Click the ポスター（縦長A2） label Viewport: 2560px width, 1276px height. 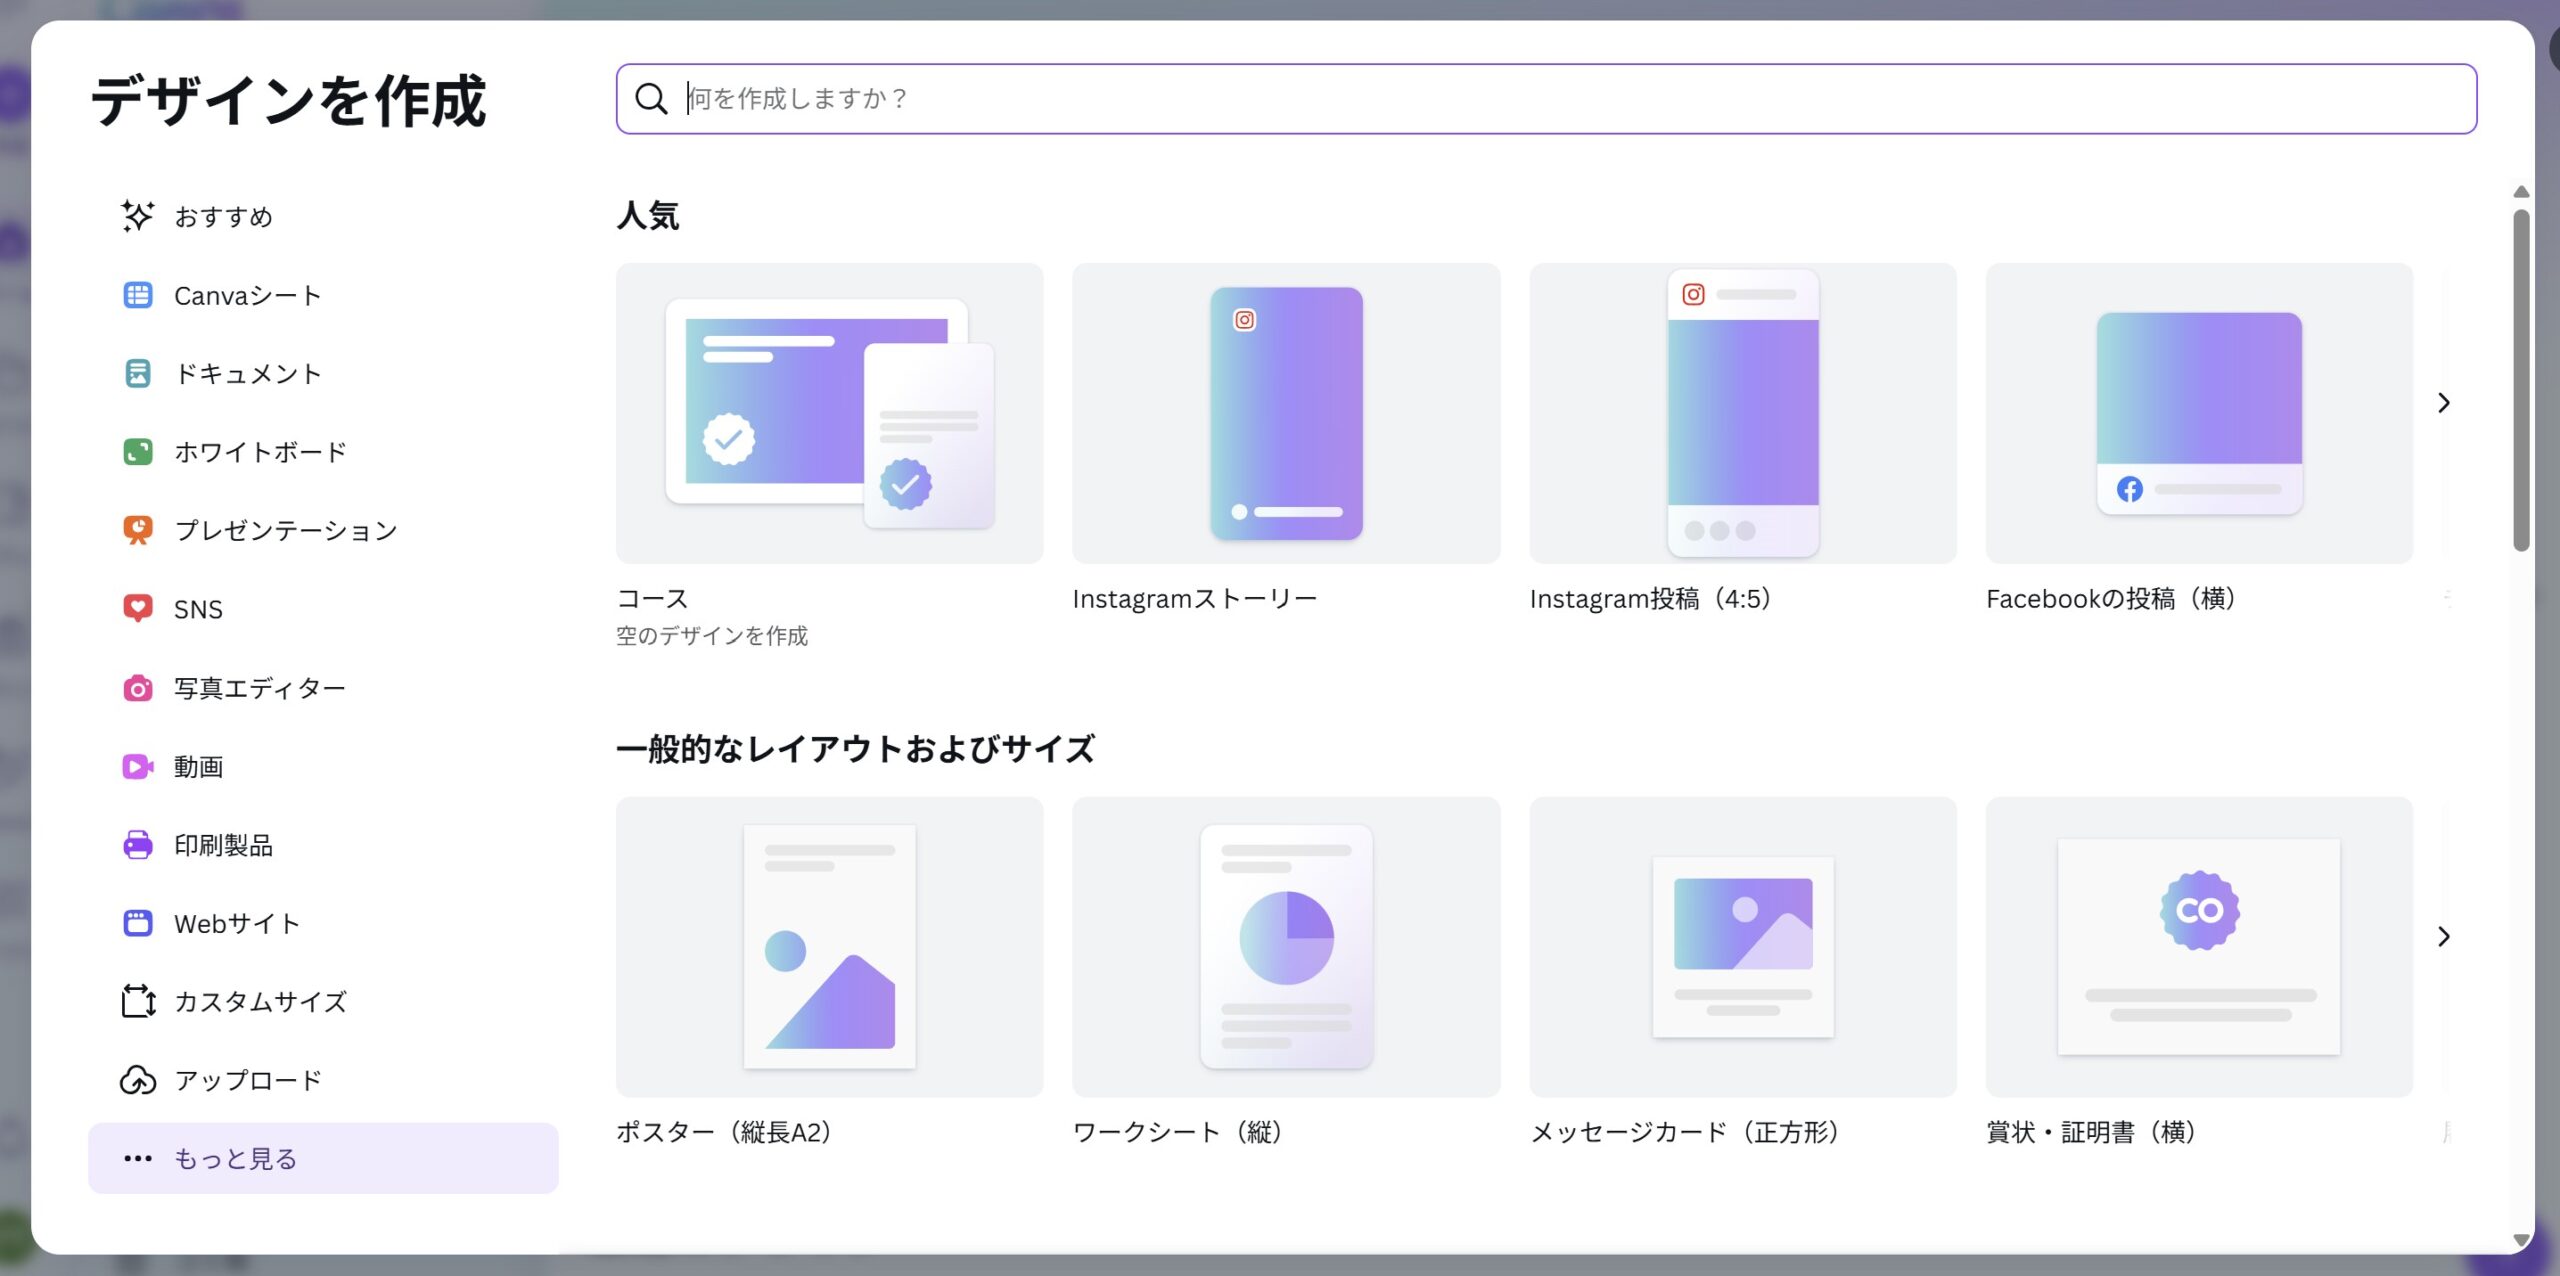(725, 1132)
